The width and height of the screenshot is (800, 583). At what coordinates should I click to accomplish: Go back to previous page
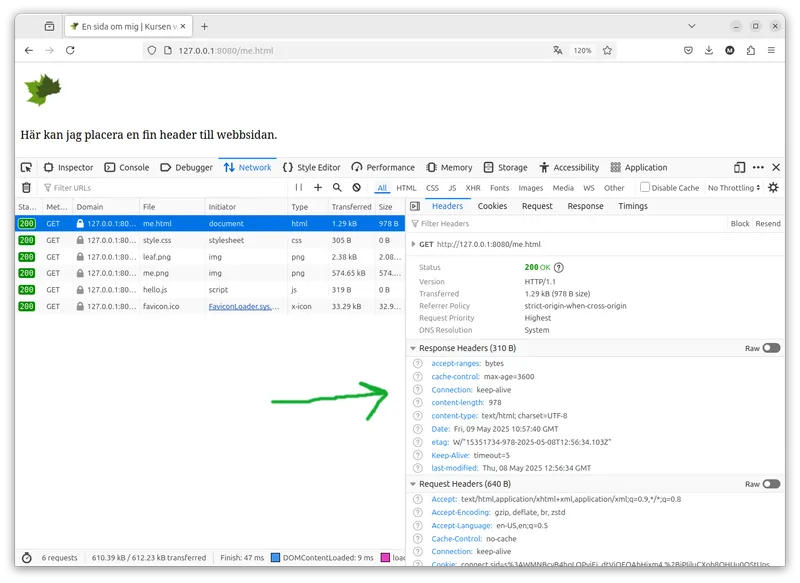click(29, 50)
